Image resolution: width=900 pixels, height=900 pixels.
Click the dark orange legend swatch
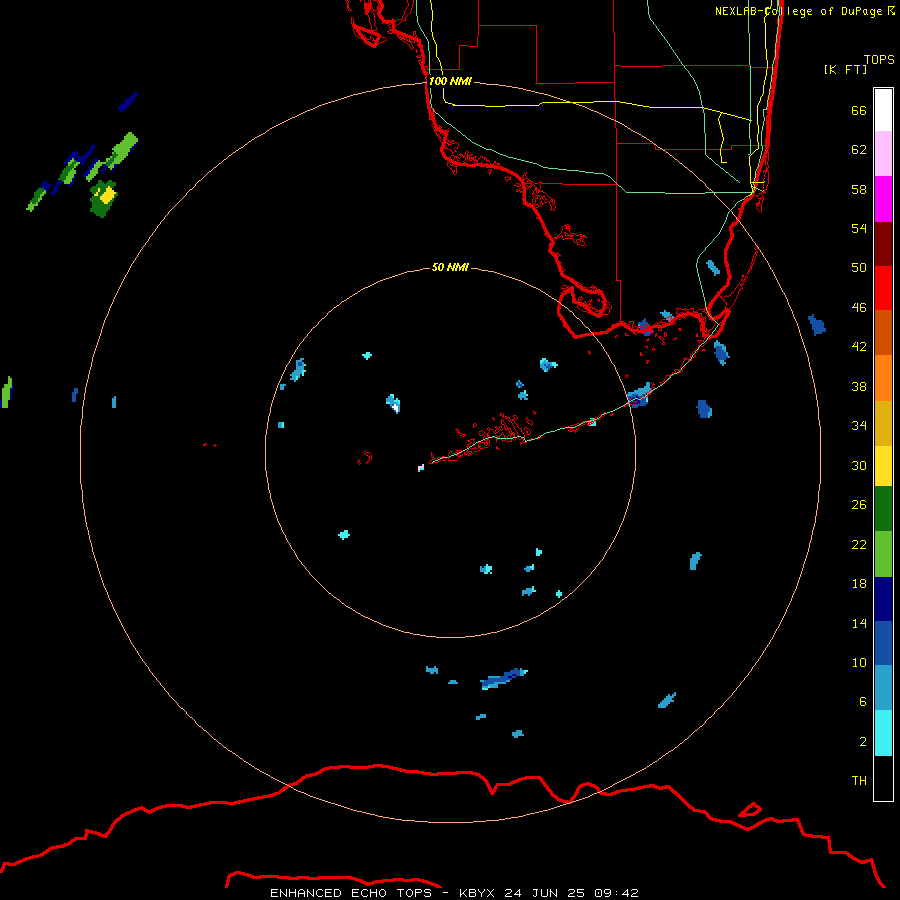click(x=883, y=332)
